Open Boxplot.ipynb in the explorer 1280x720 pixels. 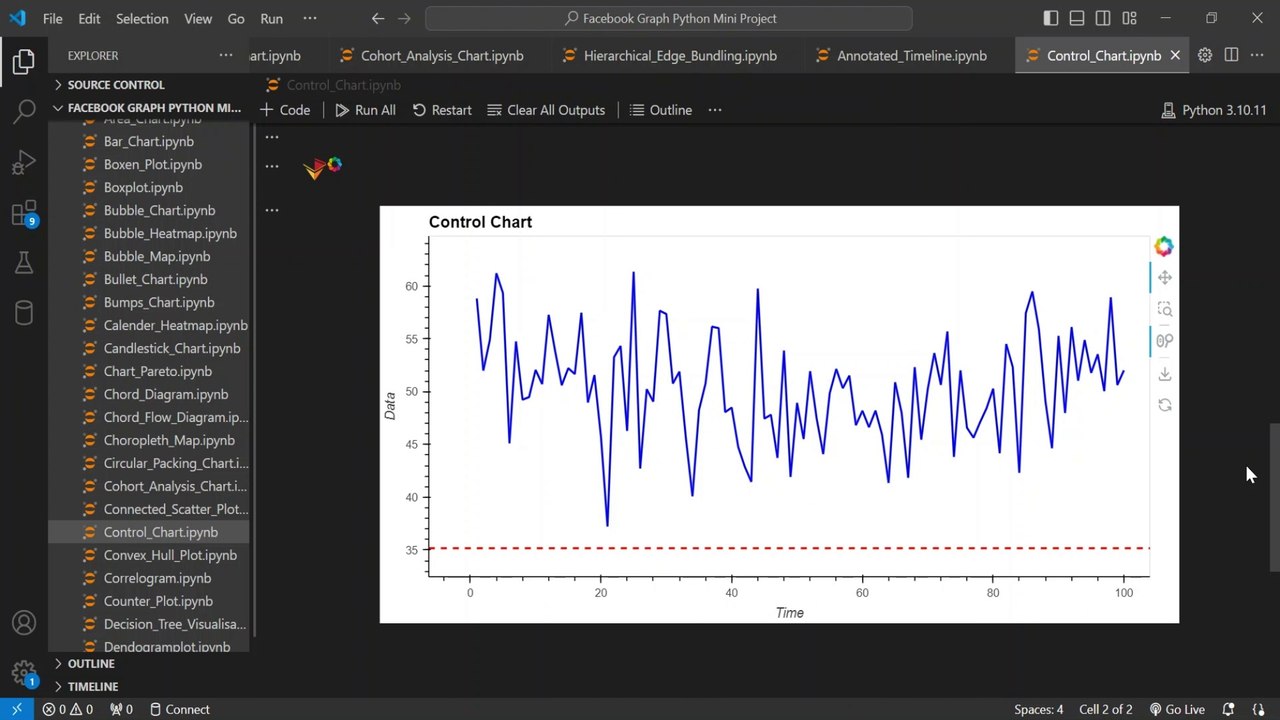pos(143,187)
